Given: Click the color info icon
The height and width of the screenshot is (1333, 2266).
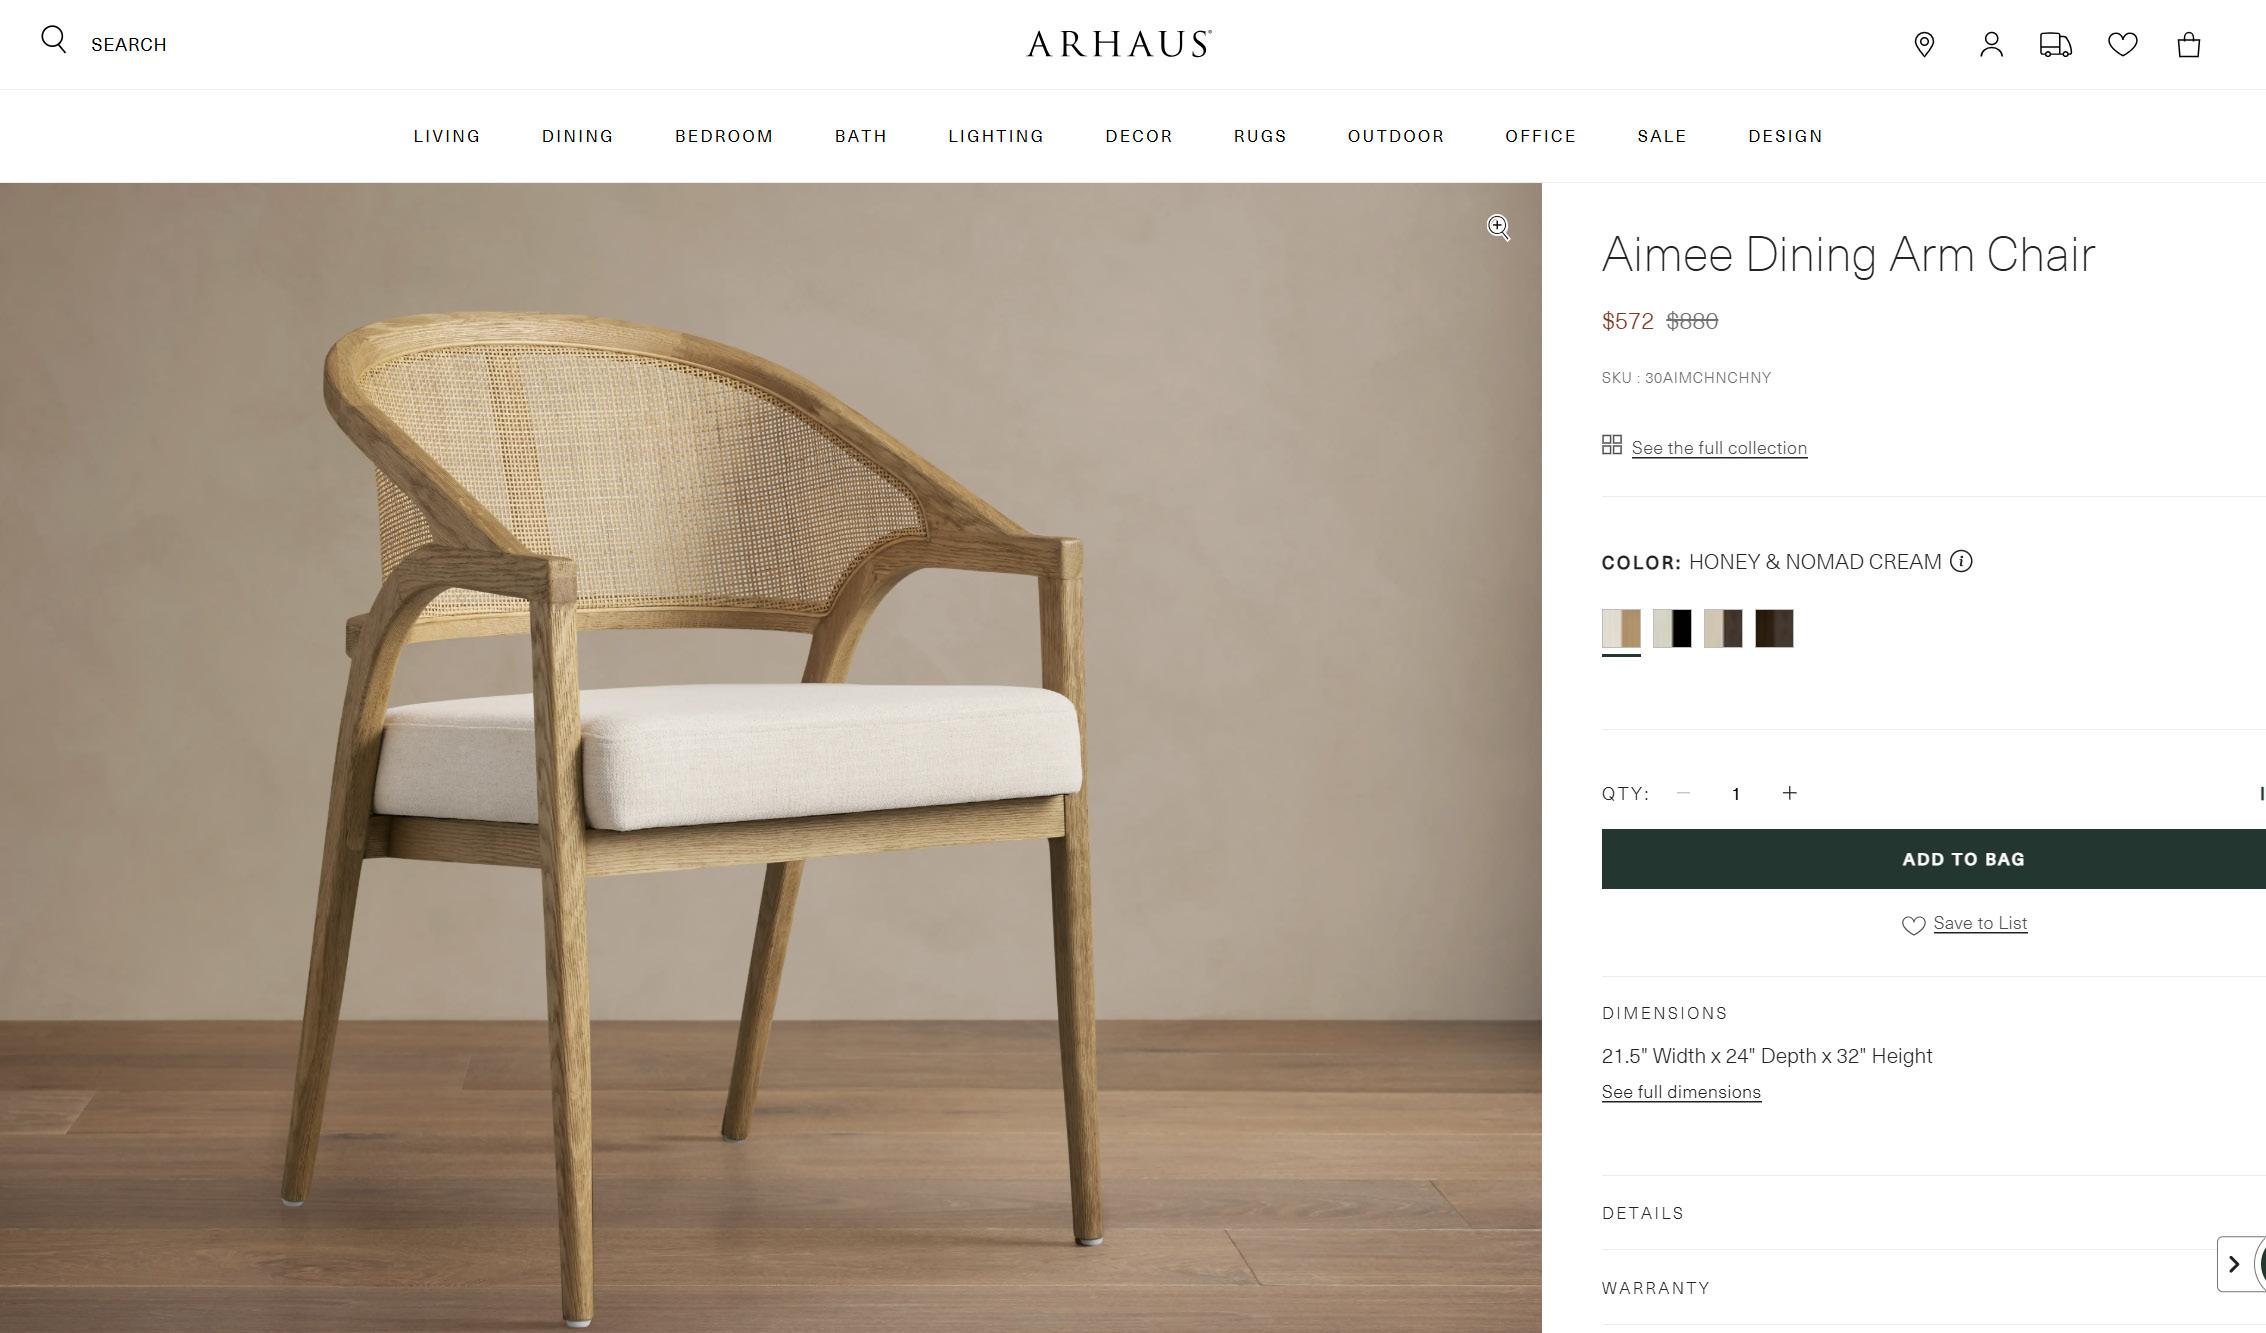Looking at the screenshot, I should tap(1961, 561).
